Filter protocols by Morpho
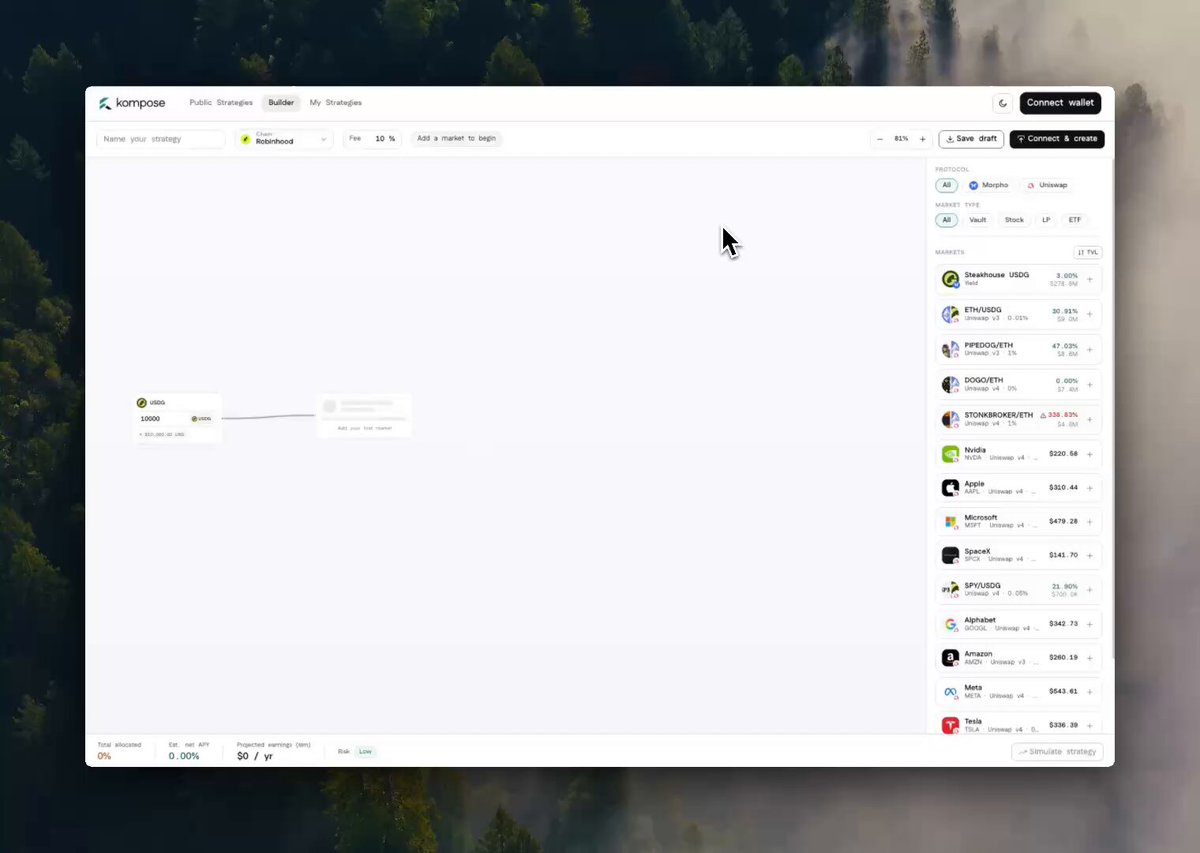This screenshot has width=1200, height=853. point(988,185)
